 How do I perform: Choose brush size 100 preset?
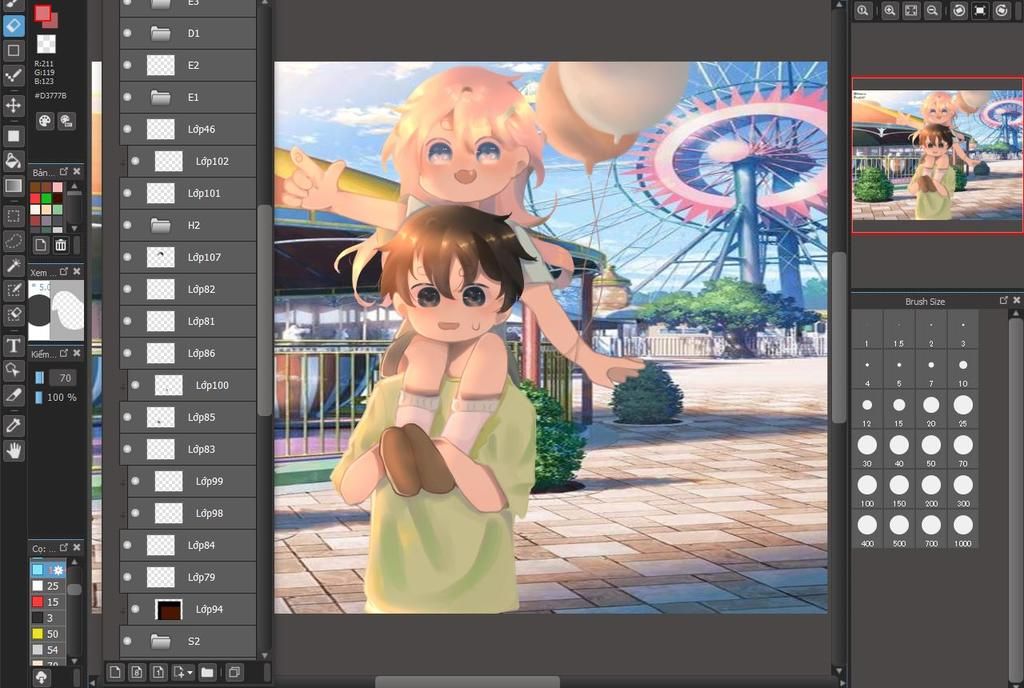[x=867, y=490]
